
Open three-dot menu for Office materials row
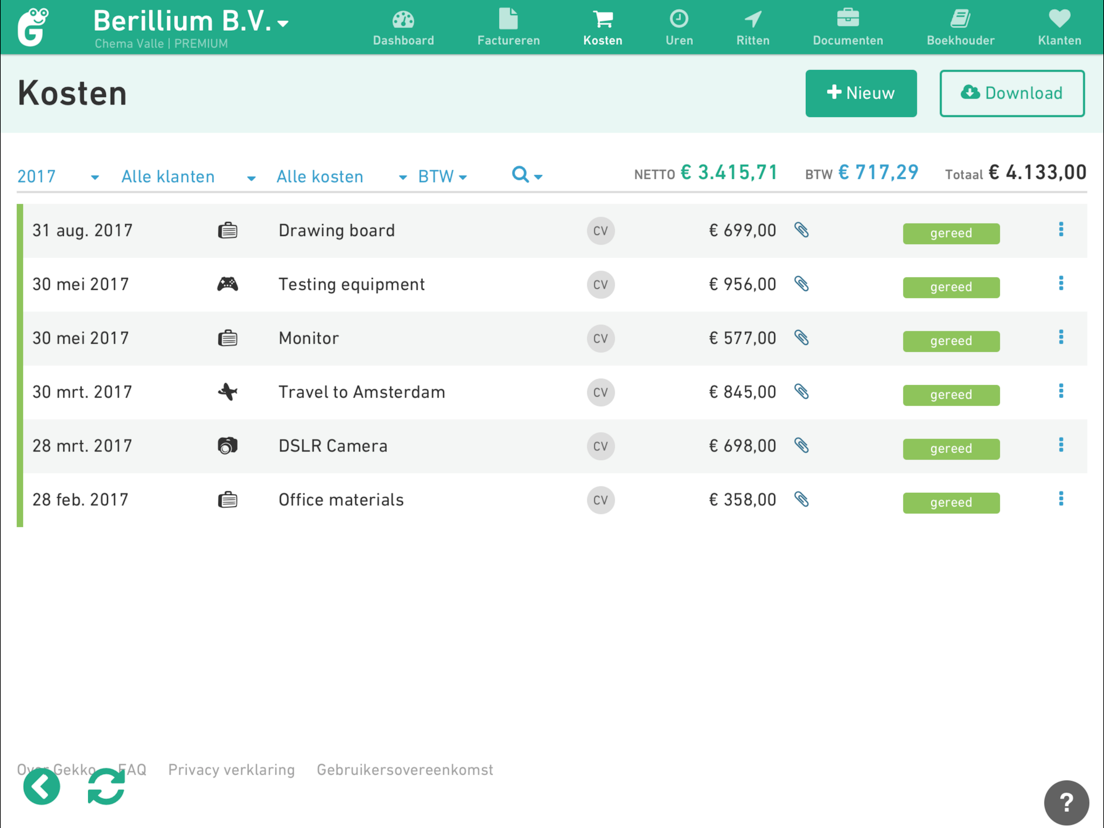(x=1061, y=498)
